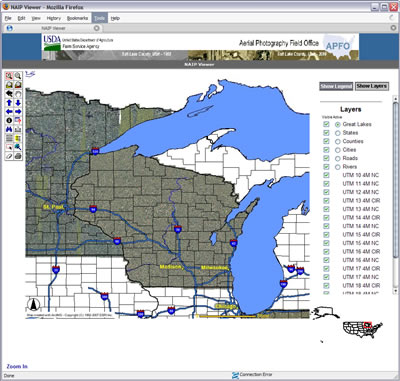Select the Zoom Out magnifier tool
The height and width of the screenshot is (381, 400).
point(18,76)
